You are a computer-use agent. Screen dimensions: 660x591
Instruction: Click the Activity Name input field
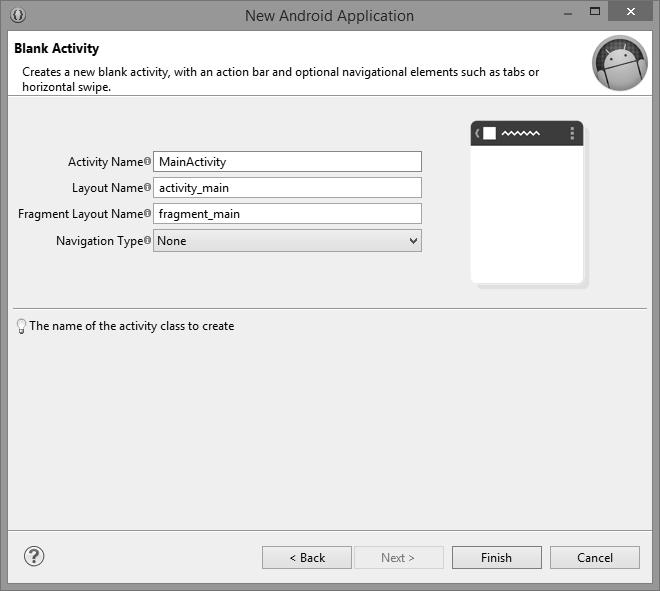(x=287, y=162)
